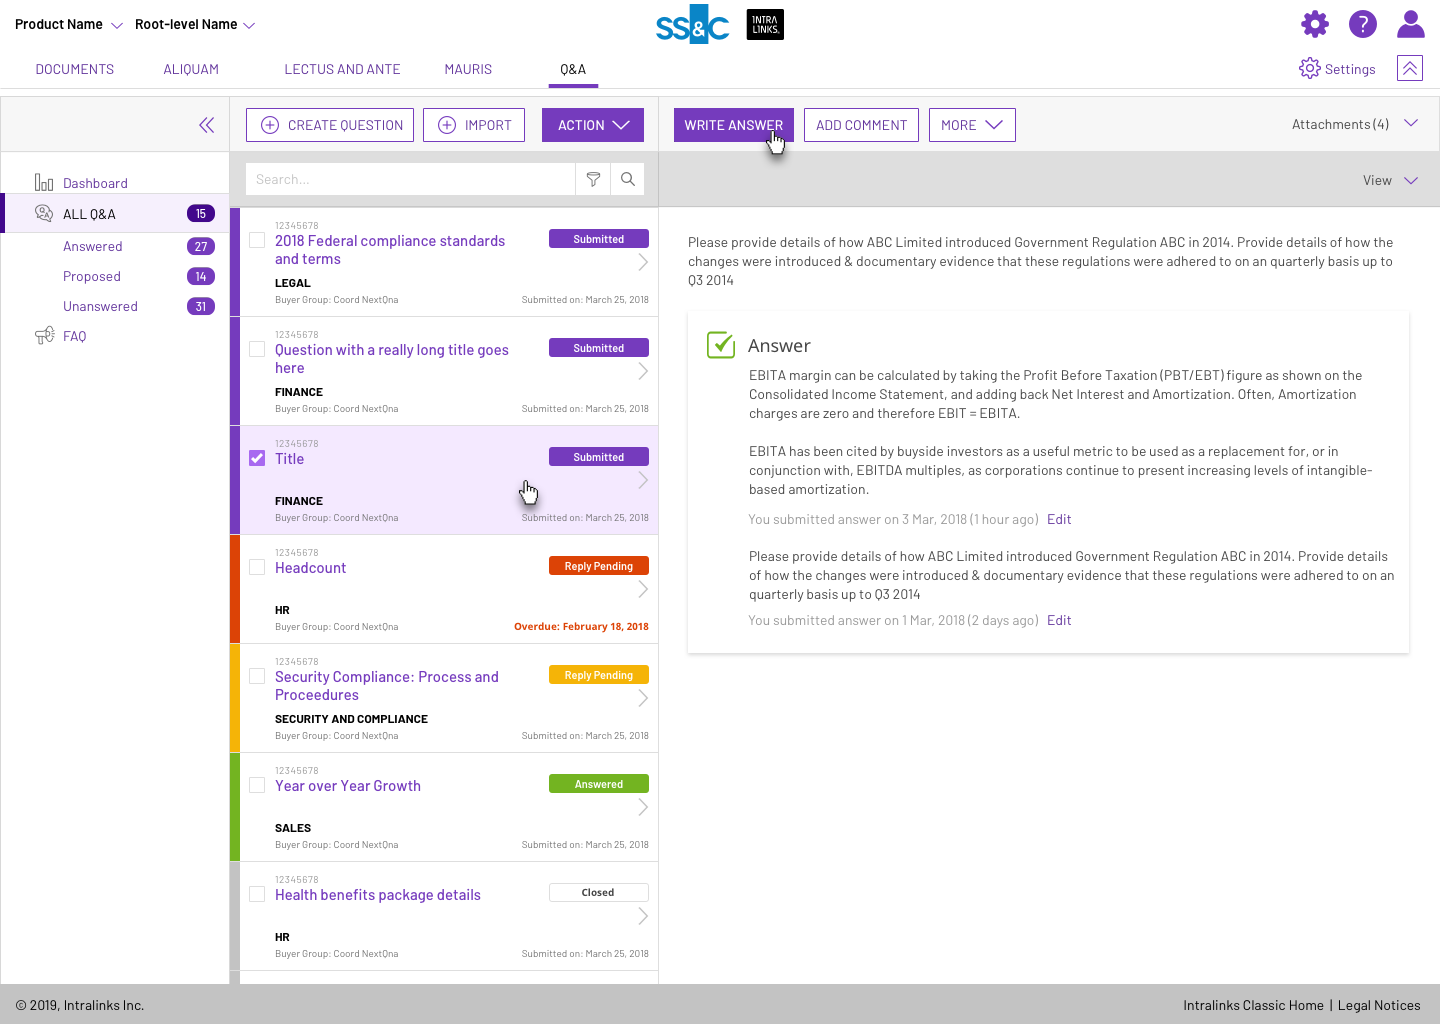Click the search magnifier icon
Viewport: 1440px width, 1024px height.
[628, 179]
